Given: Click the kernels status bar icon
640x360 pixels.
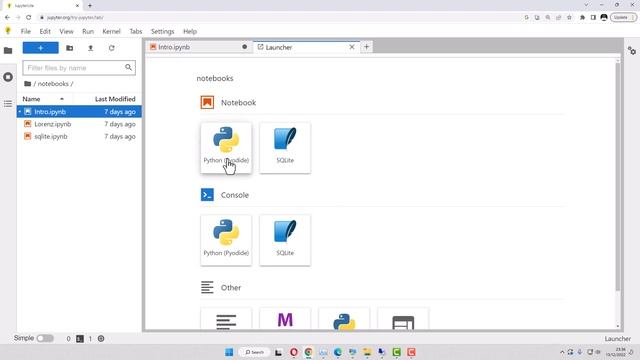Looking at the screenshot, I should tap(101, 338).
